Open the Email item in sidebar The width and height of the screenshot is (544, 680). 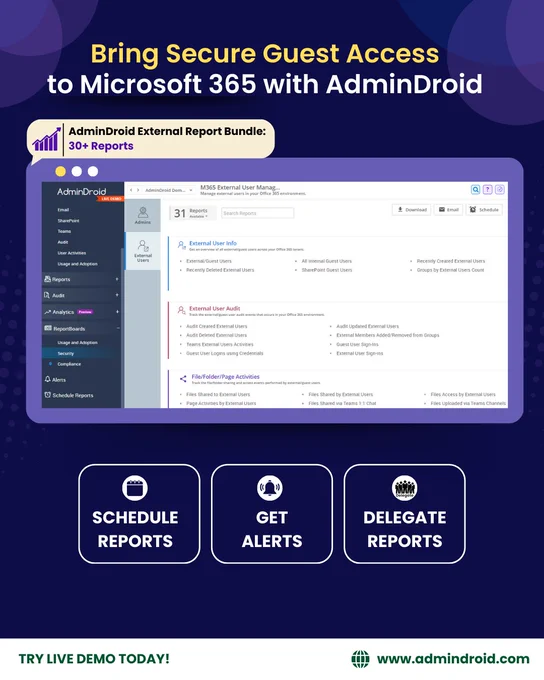pos(63,210)
